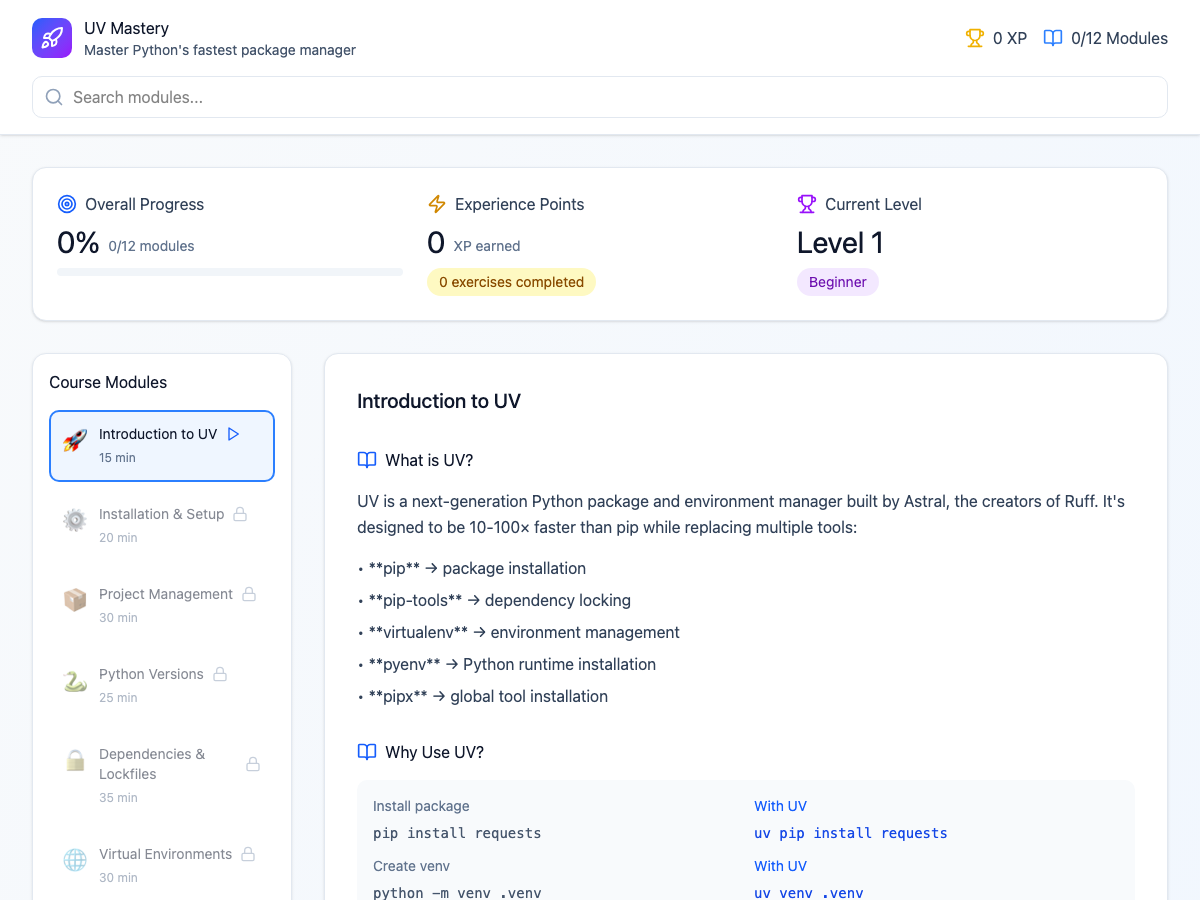Open the Virtual Environments module

pyautogui.click(x=162, y=866)
